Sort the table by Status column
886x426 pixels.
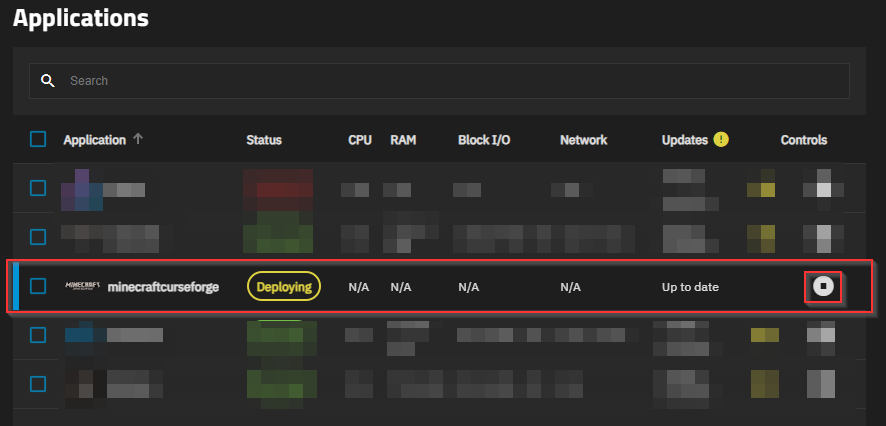tap(264, 140)
